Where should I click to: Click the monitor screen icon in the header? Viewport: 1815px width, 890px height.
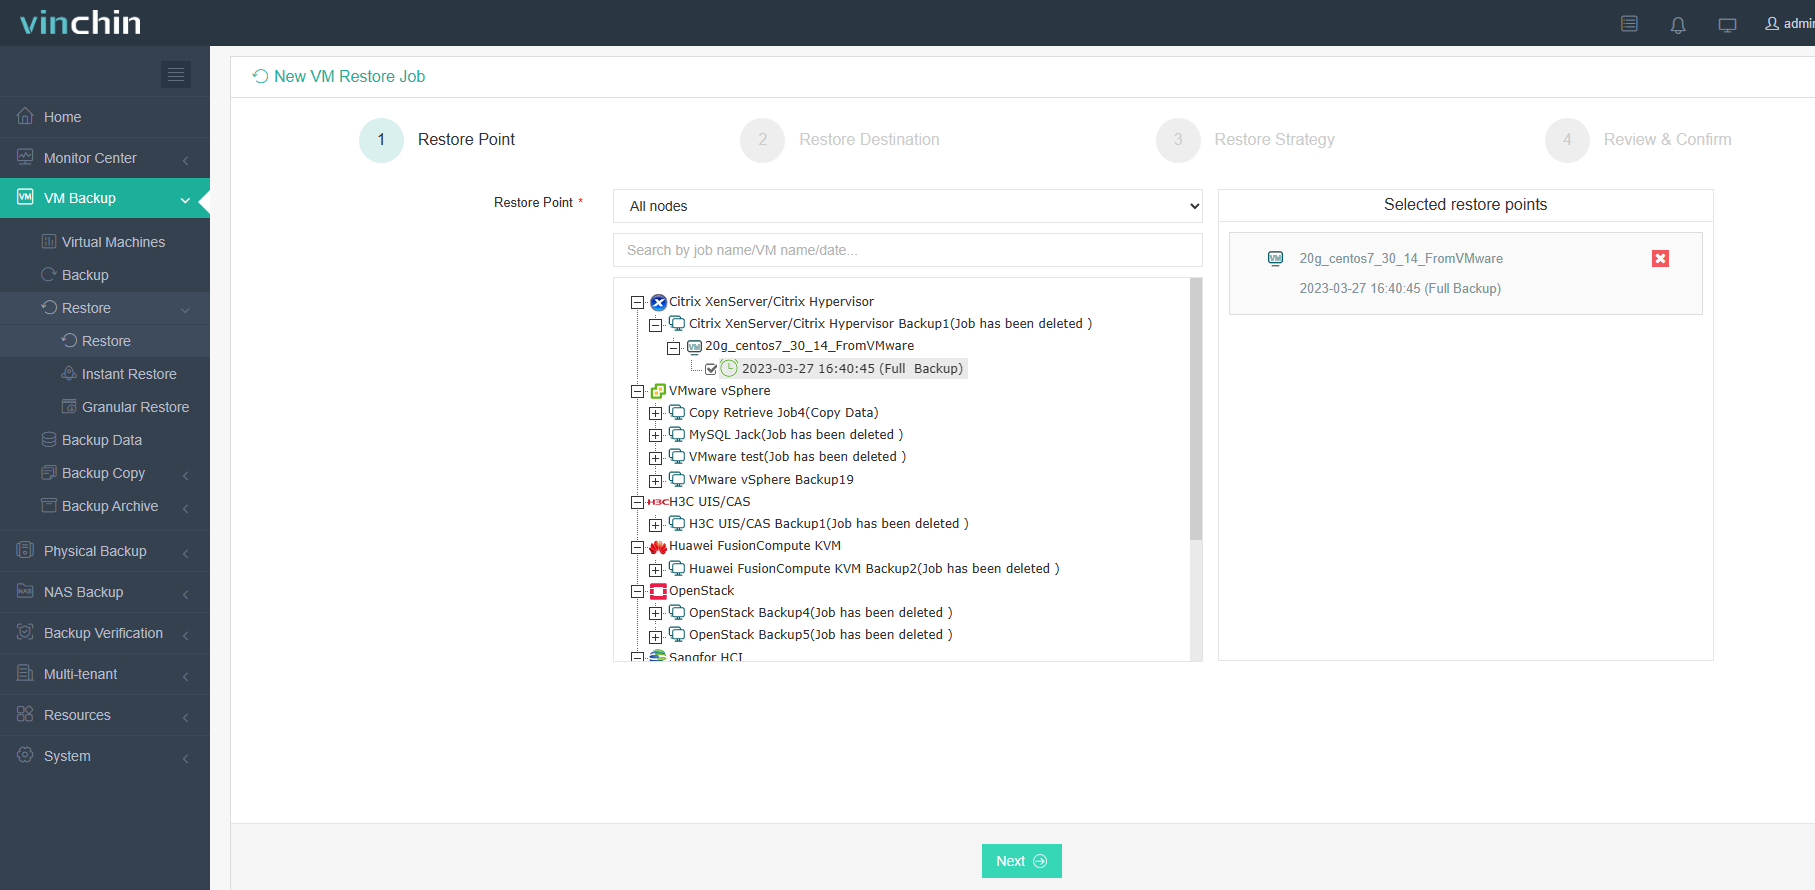pos(1727,24)
